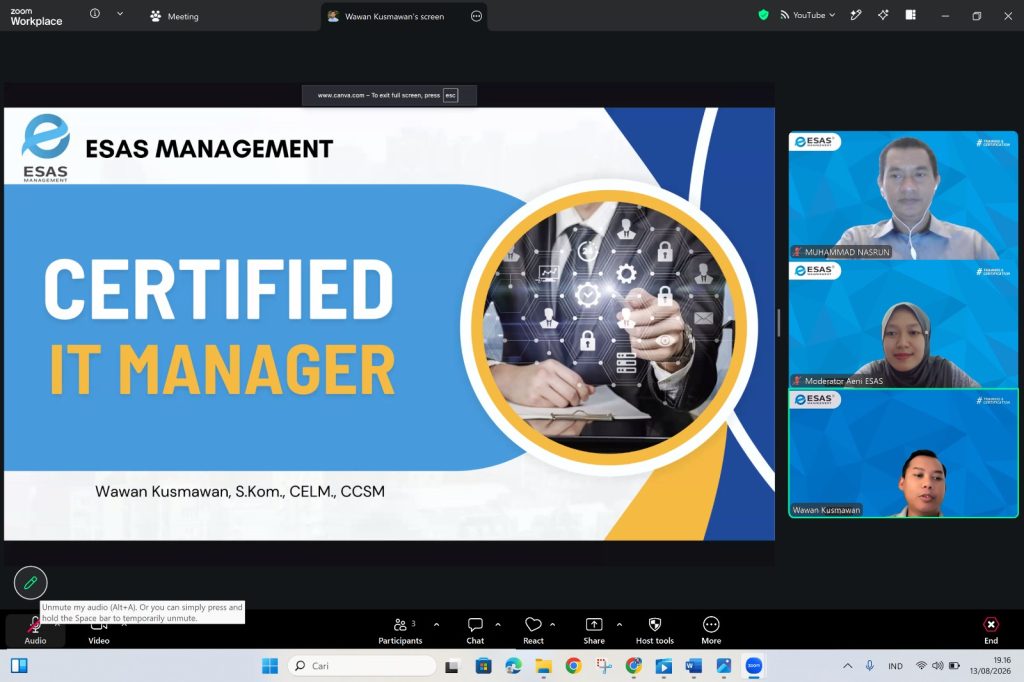Select Wawan Kusmawan video tile

pyautogui.click(x=903, y=453)
